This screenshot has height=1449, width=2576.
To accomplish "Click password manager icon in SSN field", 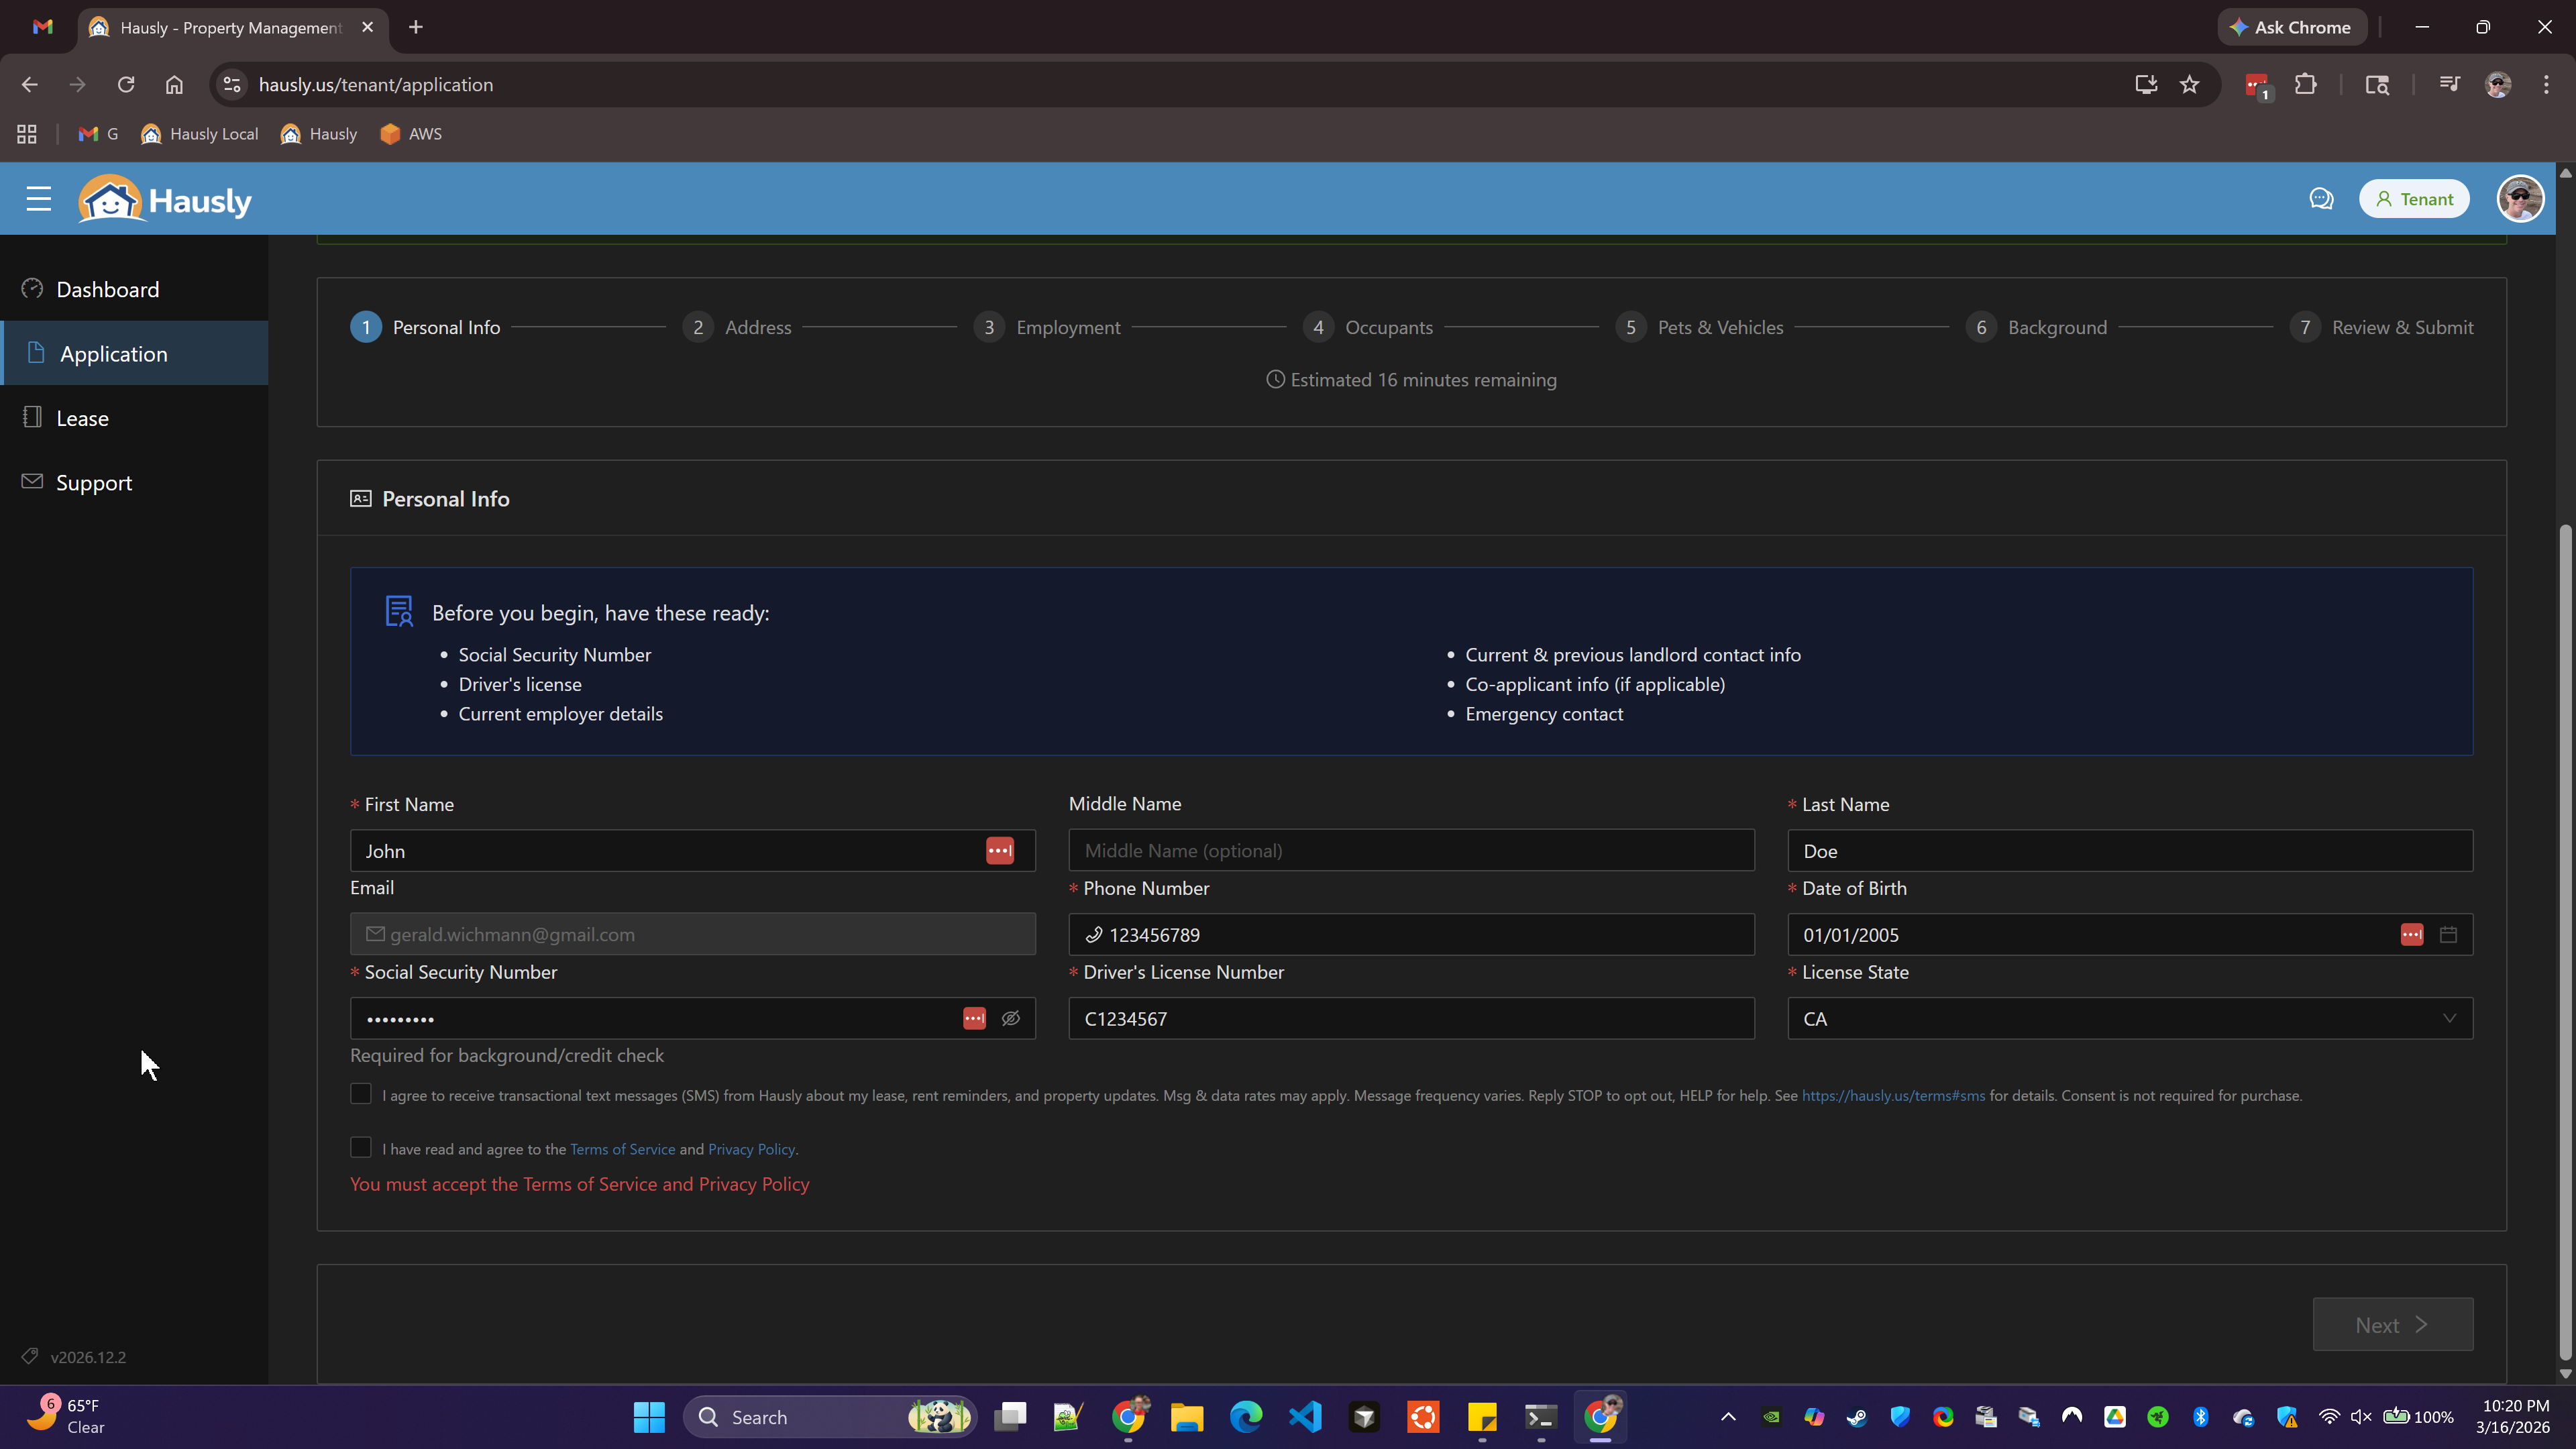I will point(974,1018).
